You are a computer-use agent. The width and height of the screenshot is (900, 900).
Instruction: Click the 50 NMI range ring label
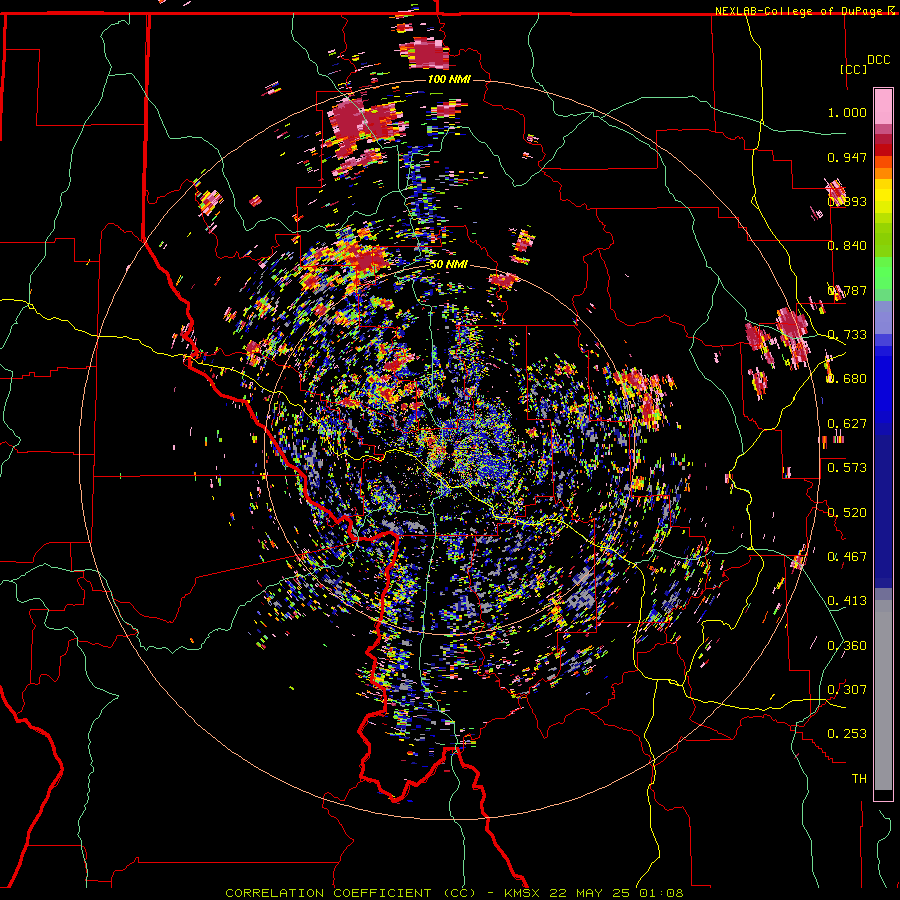449,265
